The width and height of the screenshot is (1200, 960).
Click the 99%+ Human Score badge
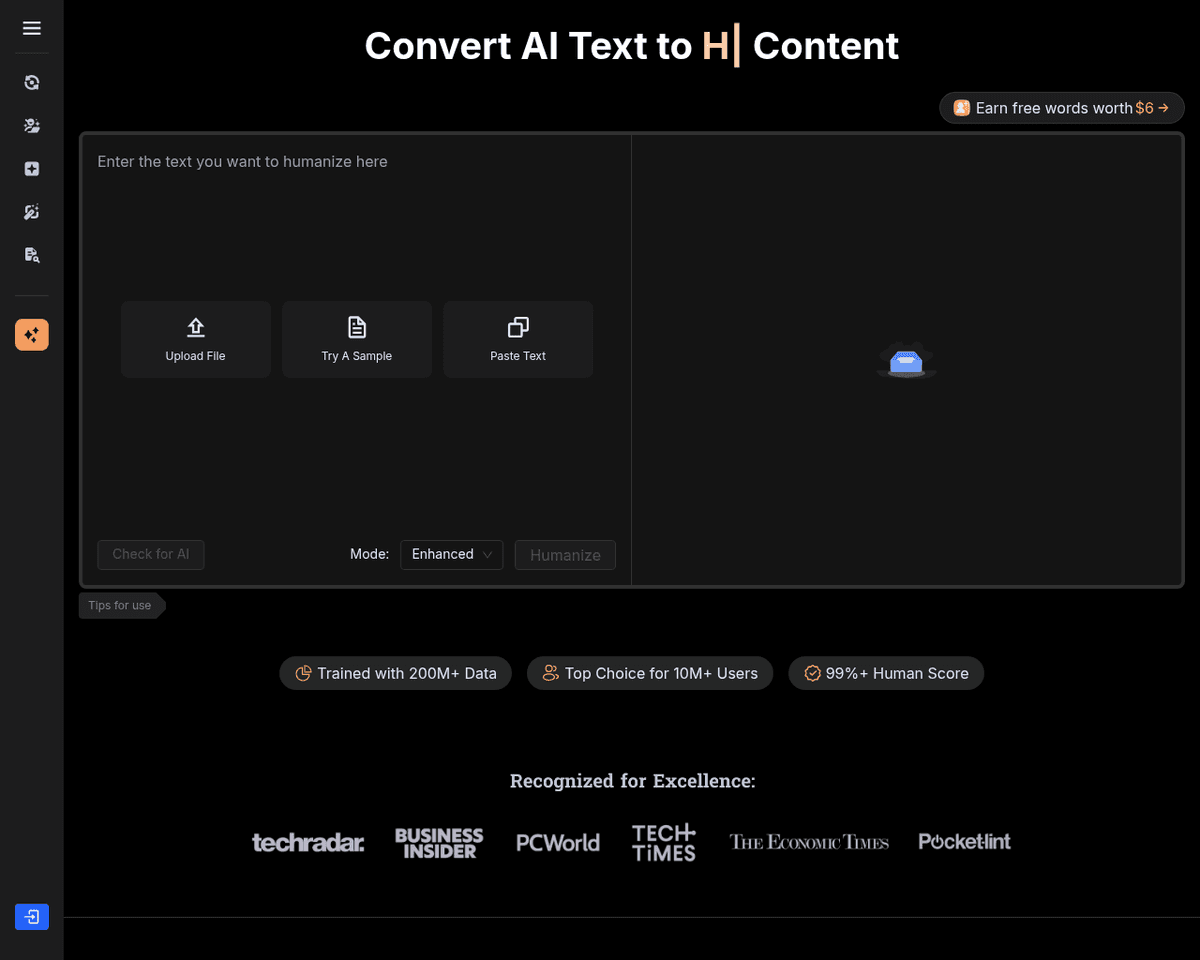click(886, 673)
